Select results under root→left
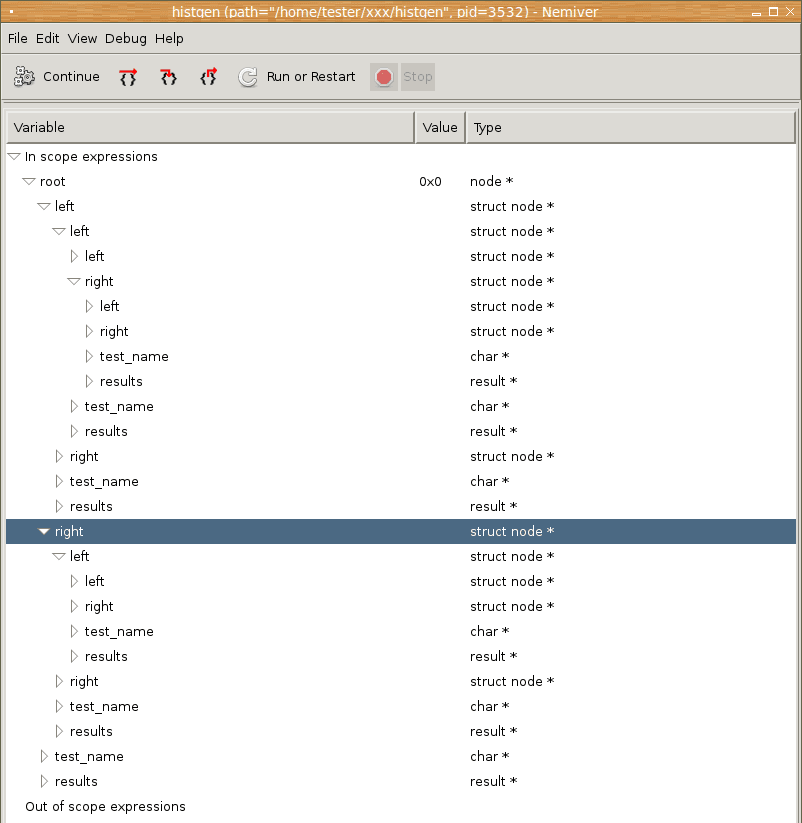 pyautogui.click(x=91, y=507)
